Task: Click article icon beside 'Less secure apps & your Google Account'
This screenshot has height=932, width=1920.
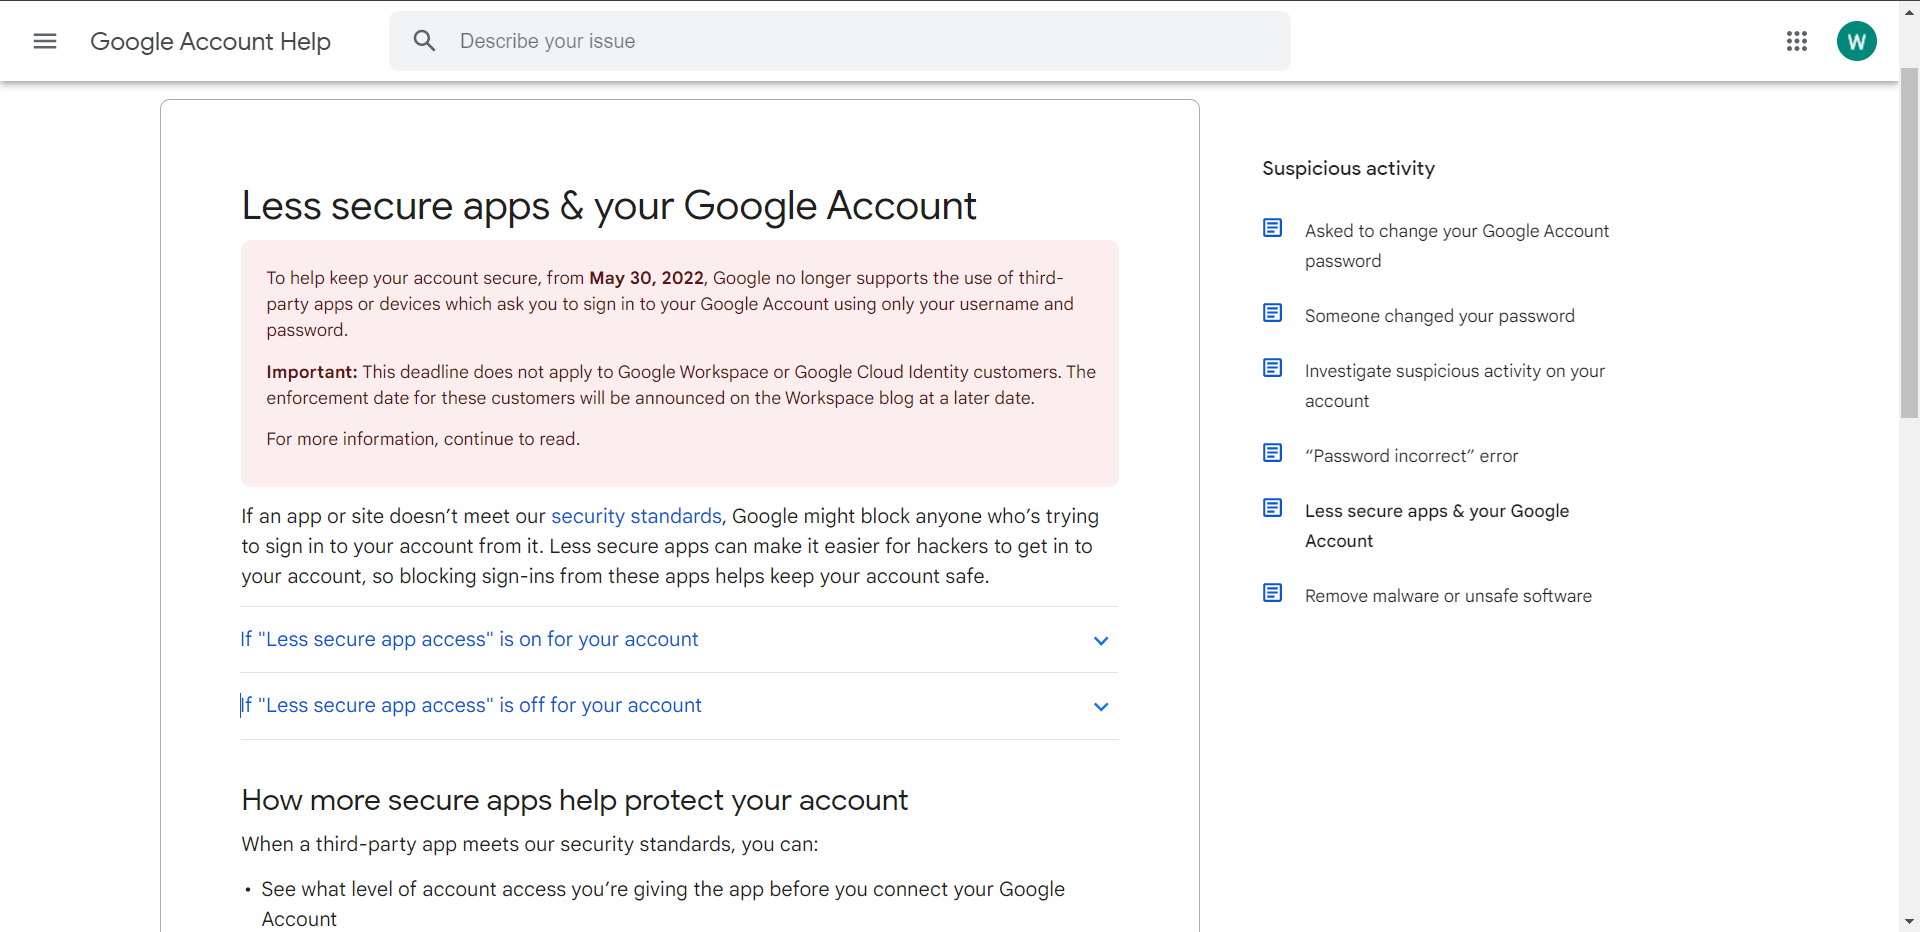Action: click(x=1273, y=508)
